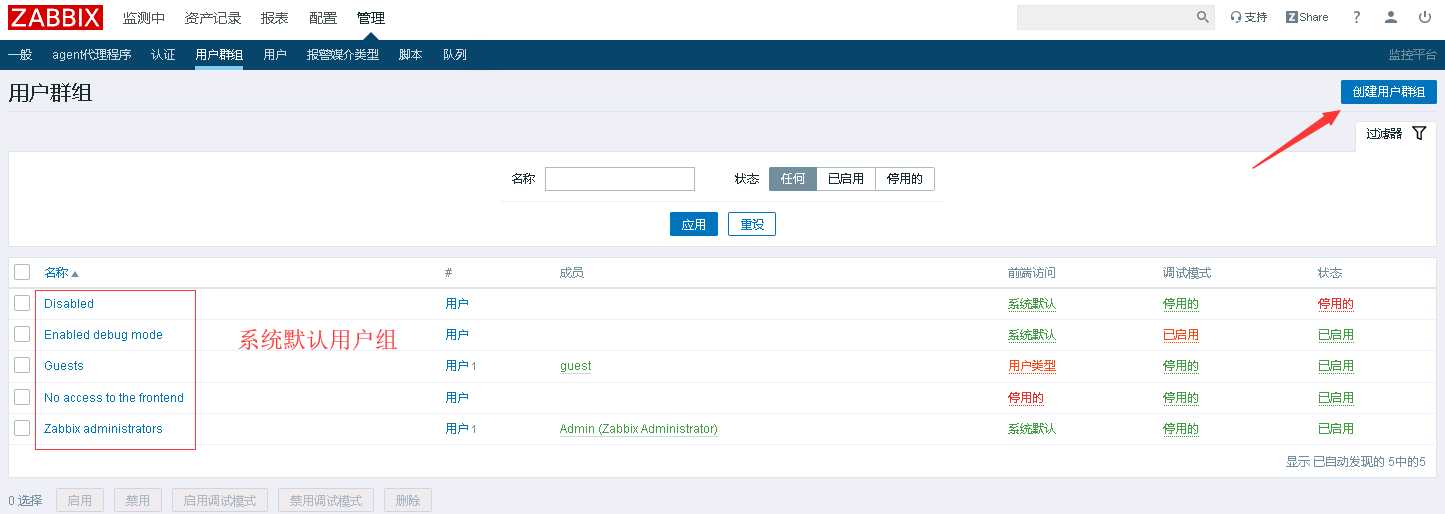
Task: Focus the 名称 filter input field
Action: tap(620, 179)
